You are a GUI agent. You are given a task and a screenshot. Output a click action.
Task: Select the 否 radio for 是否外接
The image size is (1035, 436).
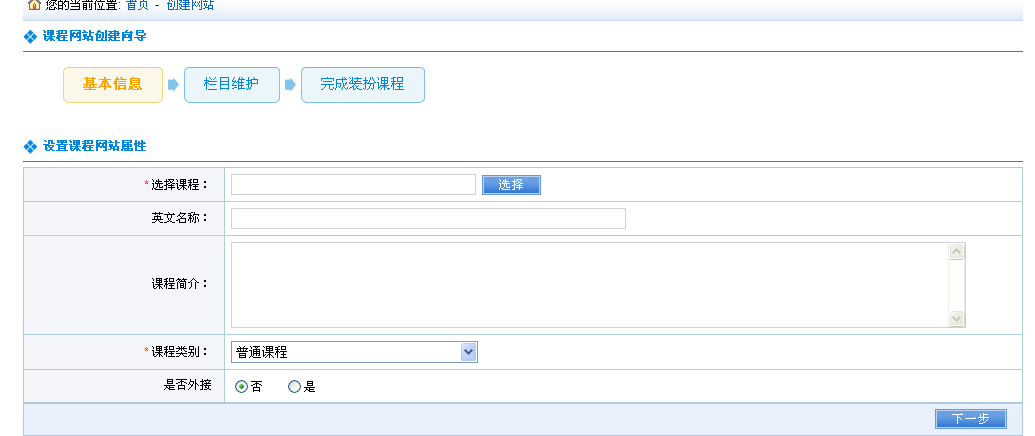[x=241, y=387]
